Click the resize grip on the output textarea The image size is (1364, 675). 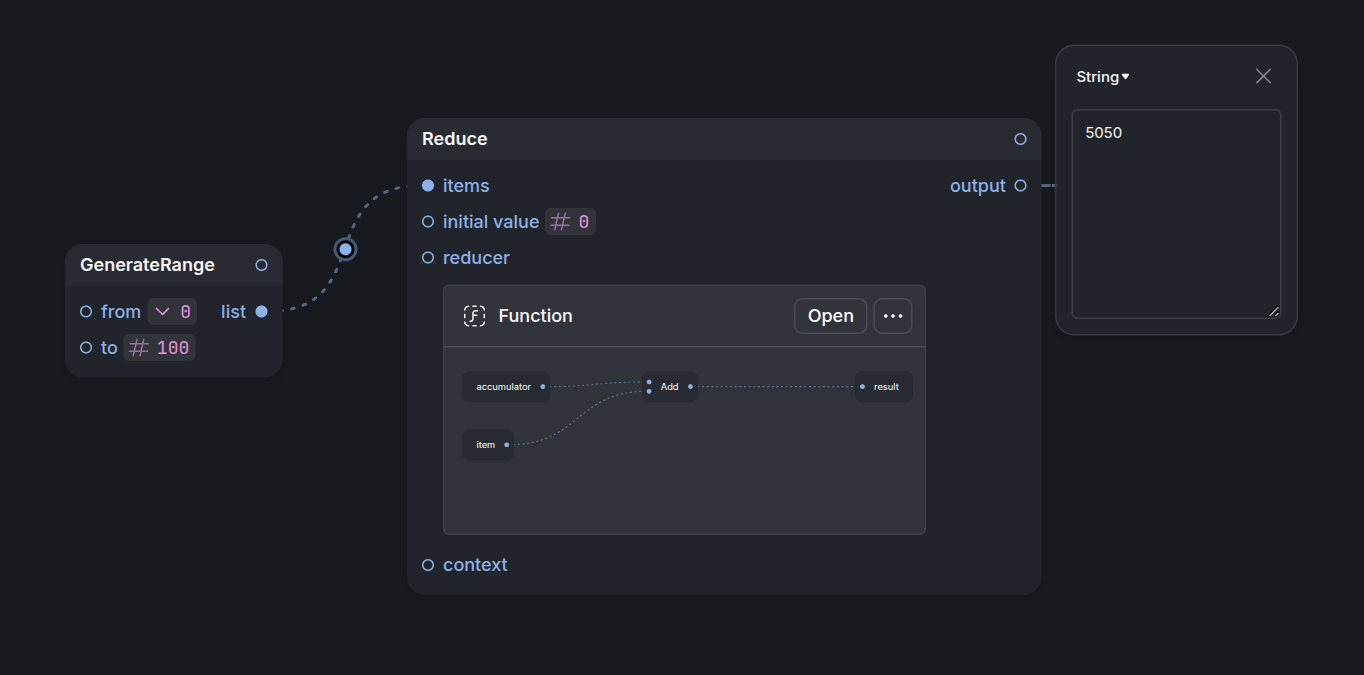point(1273,311)
